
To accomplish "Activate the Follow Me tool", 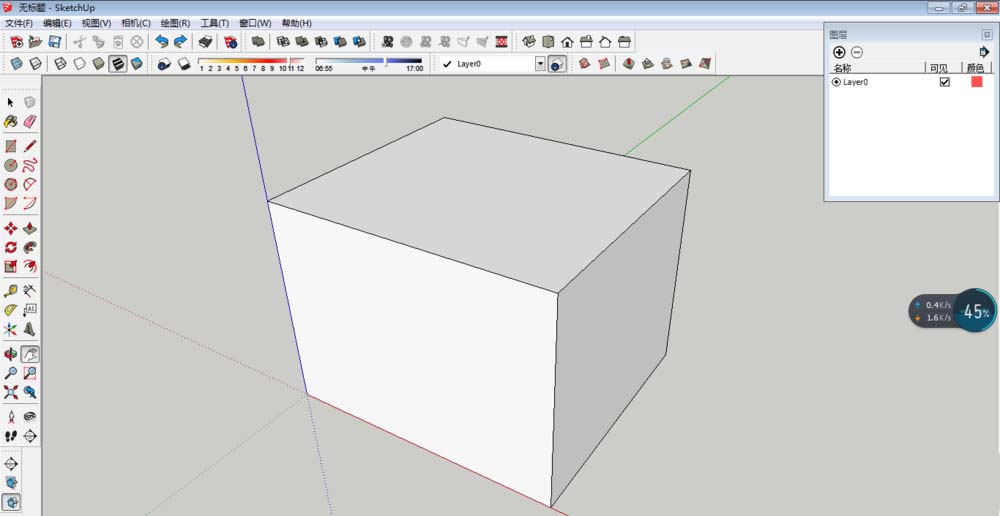I will point(30,247).
